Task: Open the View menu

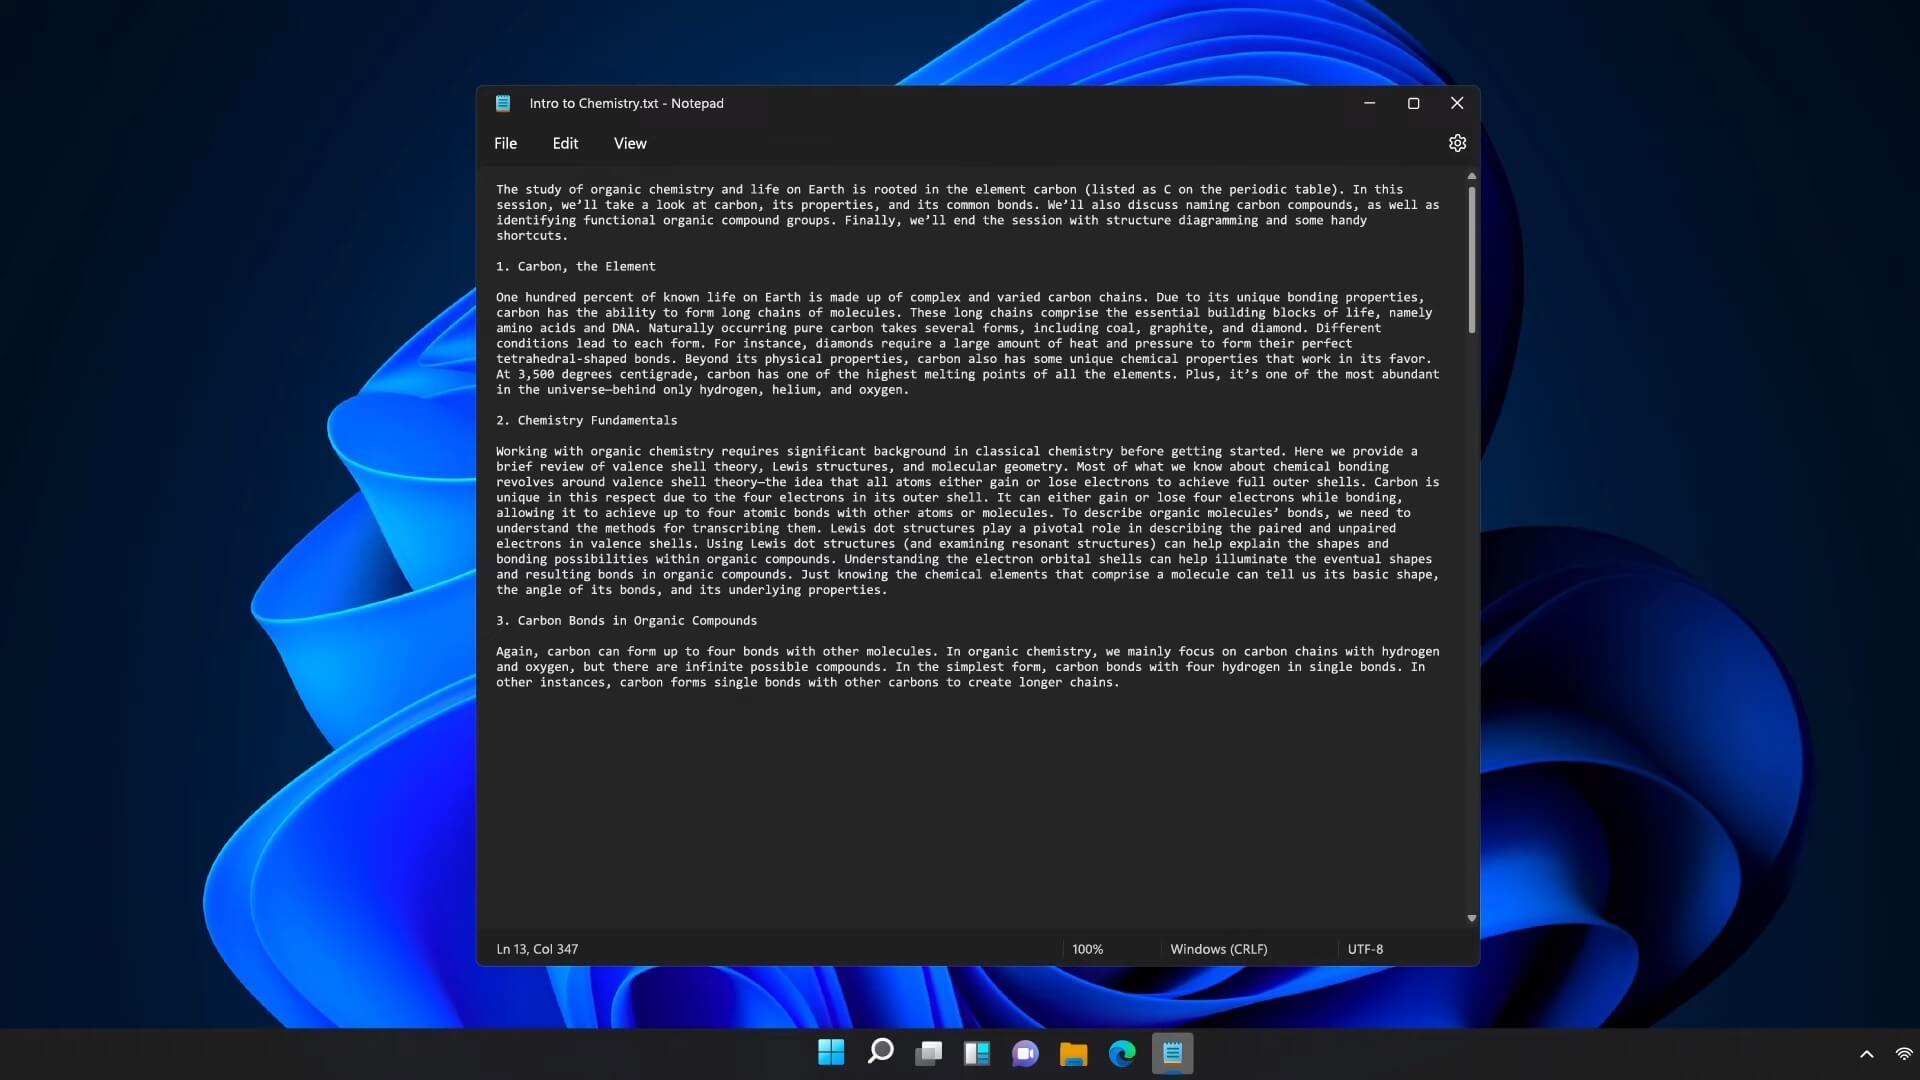Action: click(629, 143)
